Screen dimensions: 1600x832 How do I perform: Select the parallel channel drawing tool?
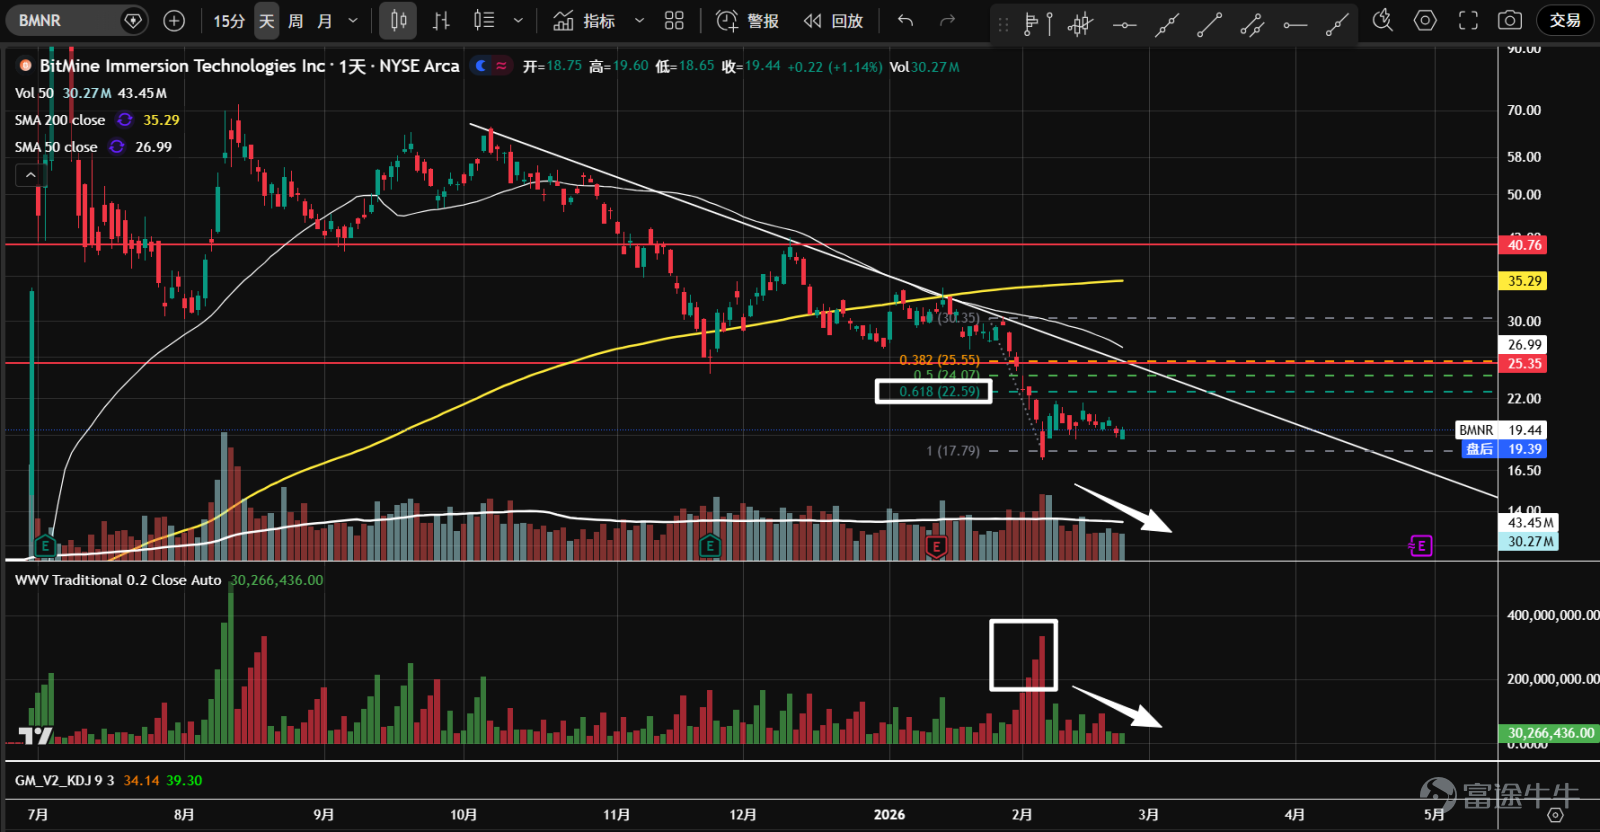pos(1252,24)
